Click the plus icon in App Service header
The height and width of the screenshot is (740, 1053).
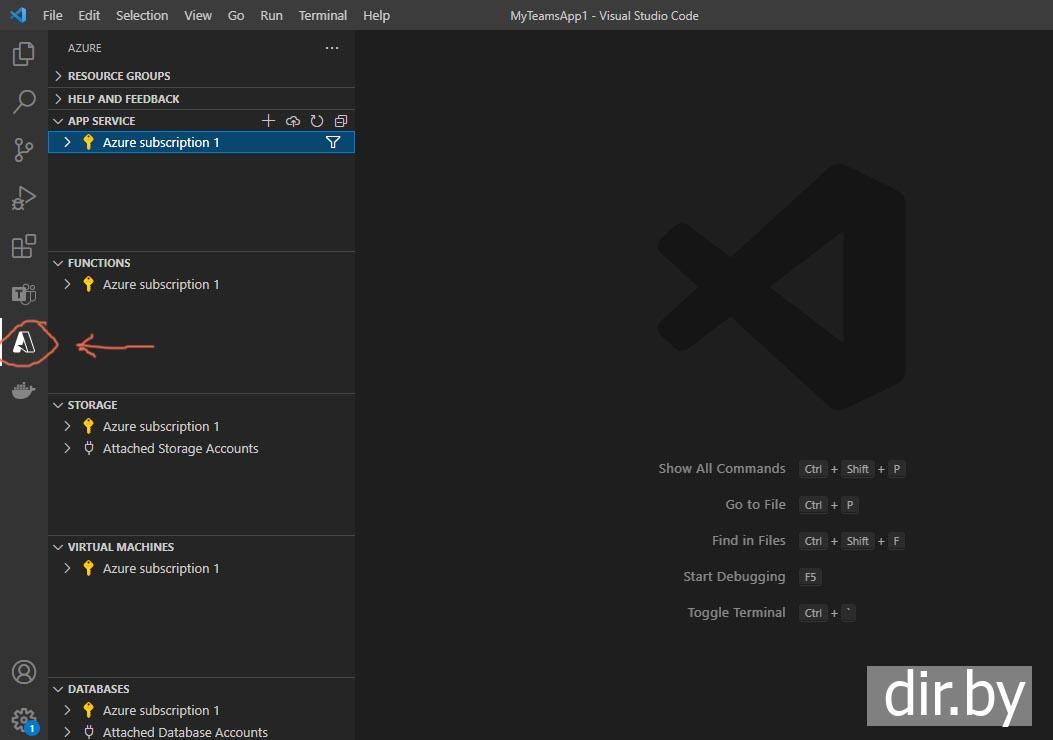coord(268,121)
